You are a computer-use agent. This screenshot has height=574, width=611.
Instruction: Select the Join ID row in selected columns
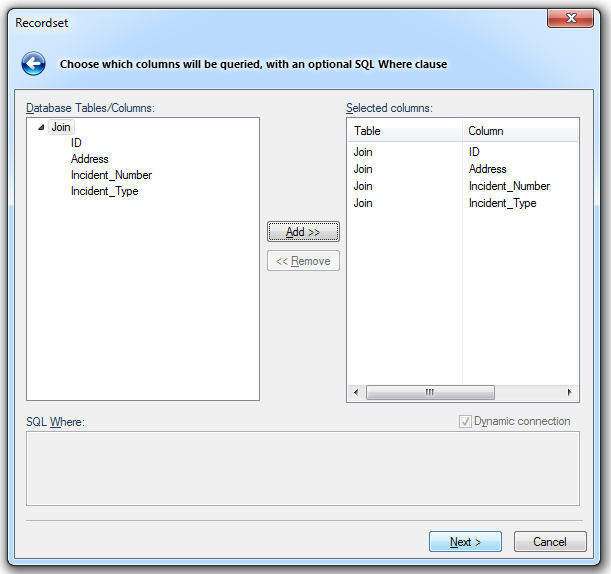pyautogui.click(x=460, y=152)
